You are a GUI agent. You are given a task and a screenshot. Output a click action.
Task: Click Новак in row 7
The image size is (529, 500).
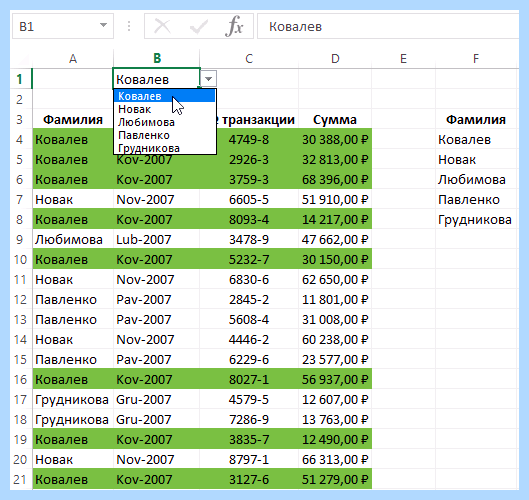coord(73,199)
